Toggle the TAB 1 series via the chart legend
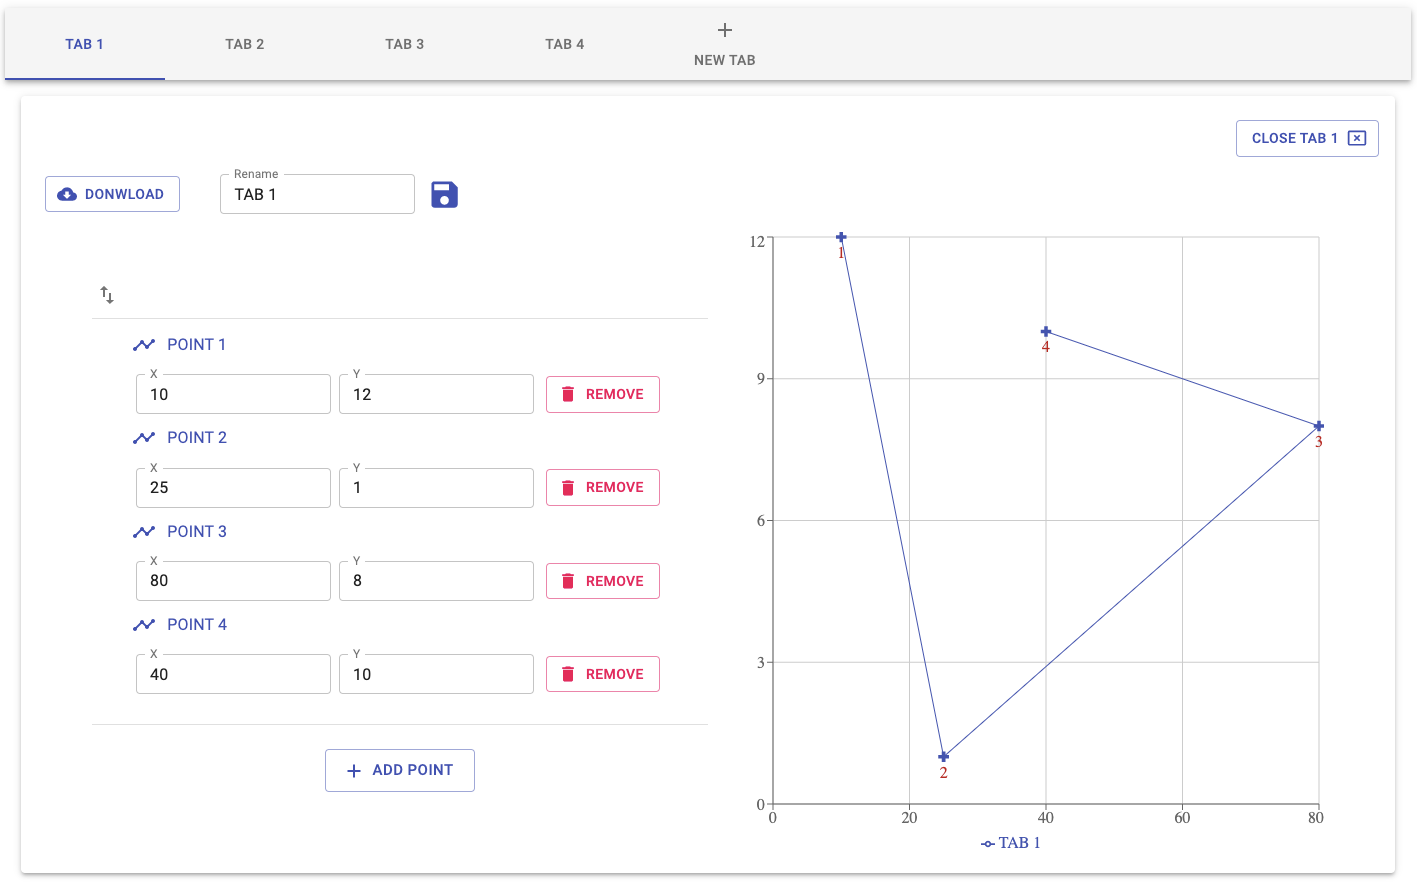Screen dimensions: 1417x888 [x=1010, y=843]
